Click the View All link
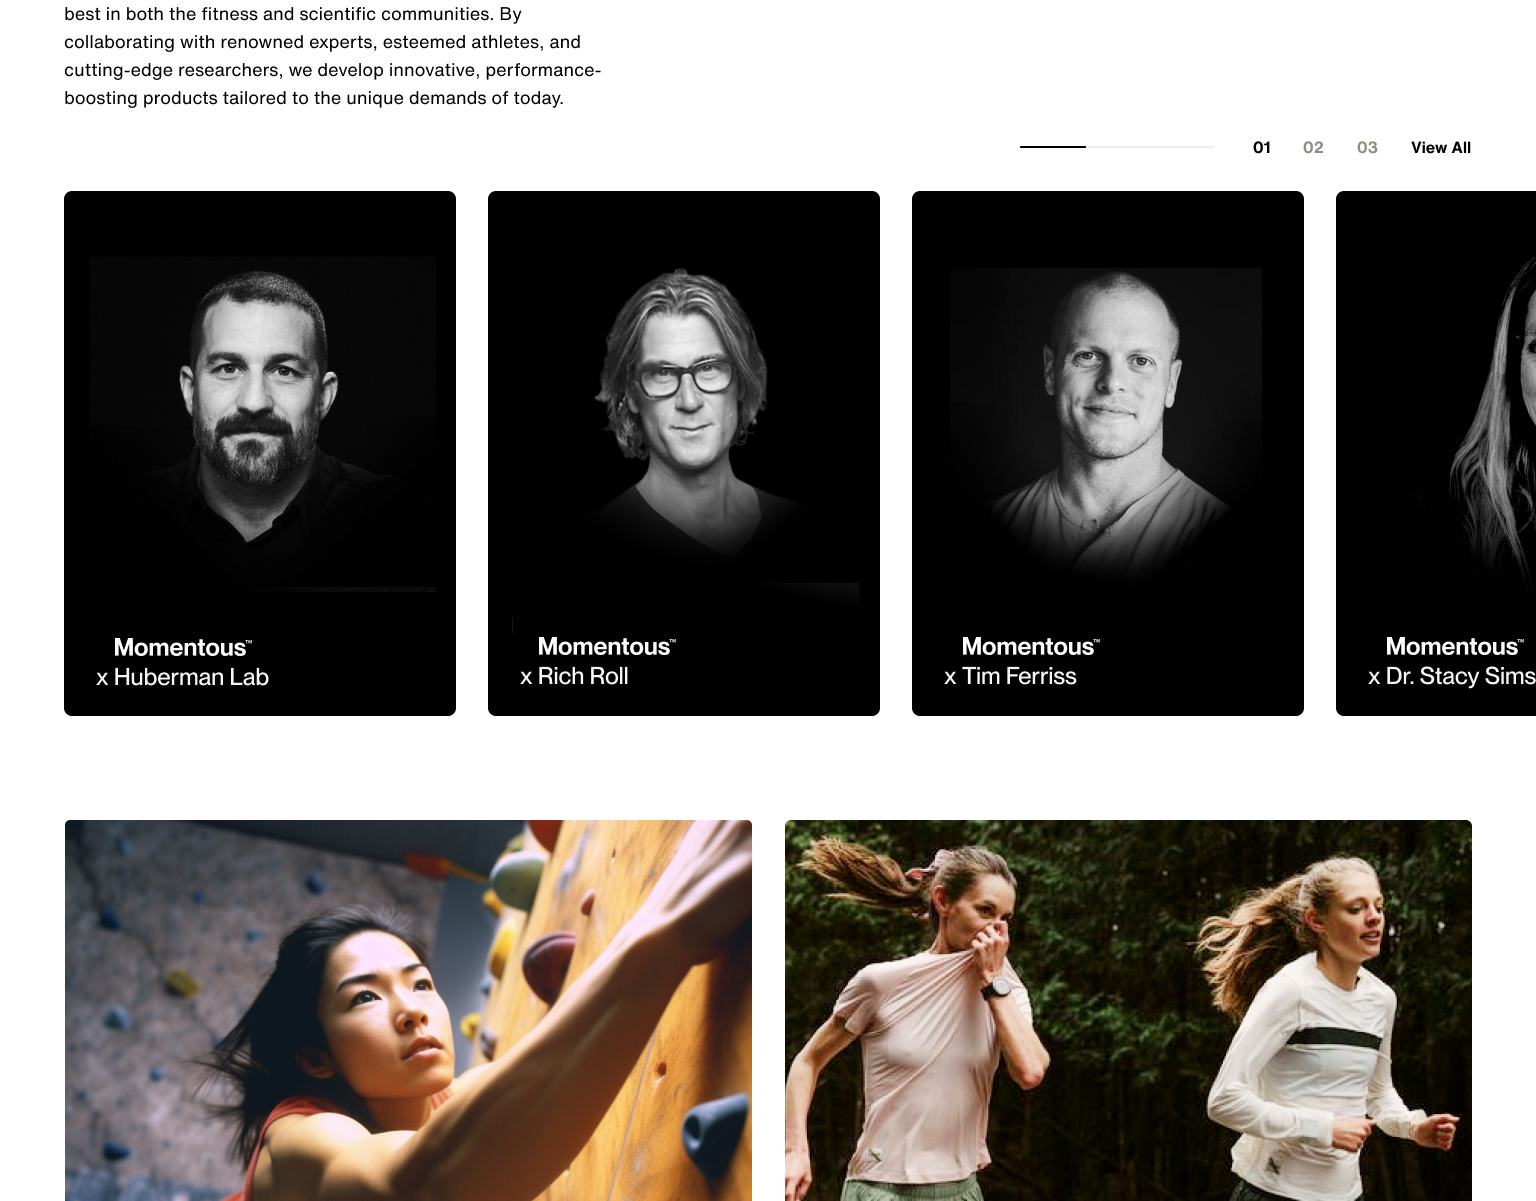 (1441, 147)
